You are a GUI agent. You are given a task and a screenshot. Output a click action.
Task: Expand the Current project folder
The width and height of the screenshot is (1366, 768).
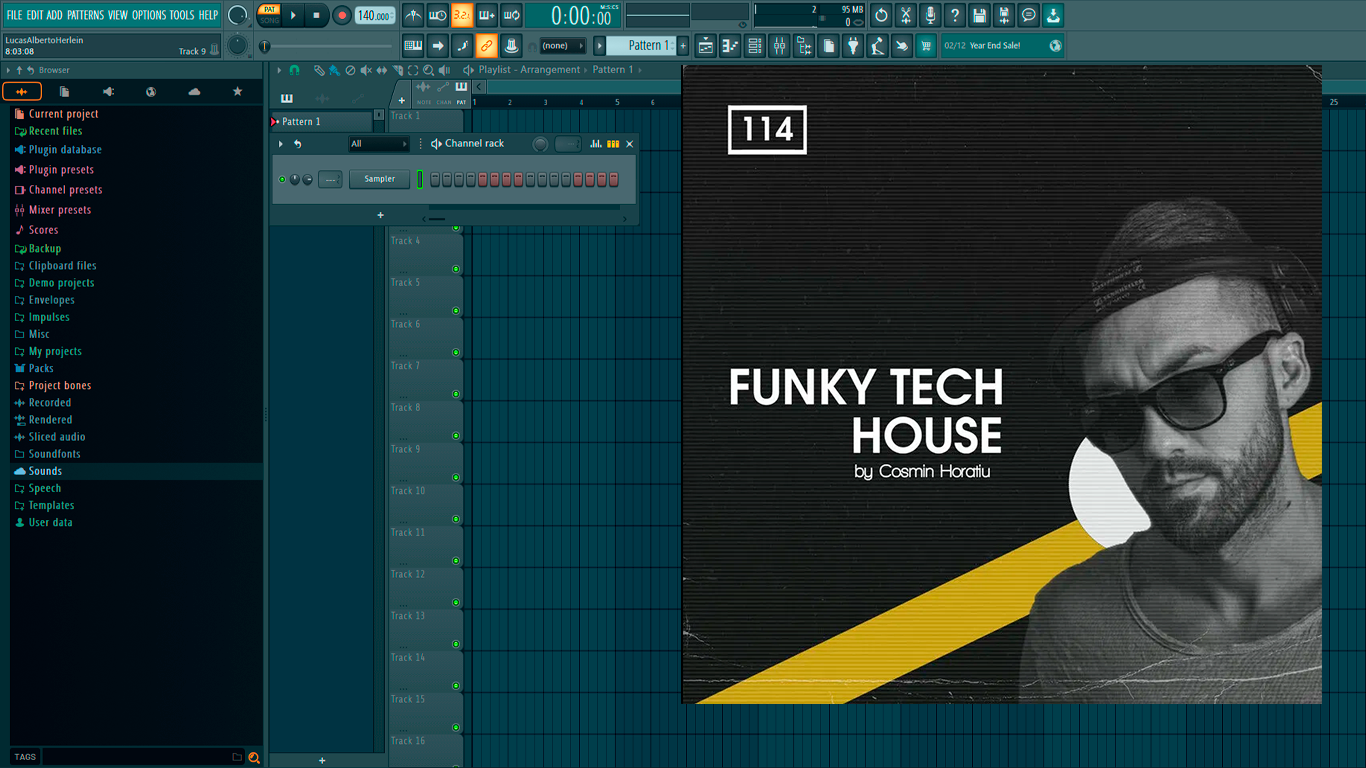click(x=55, y=114)
